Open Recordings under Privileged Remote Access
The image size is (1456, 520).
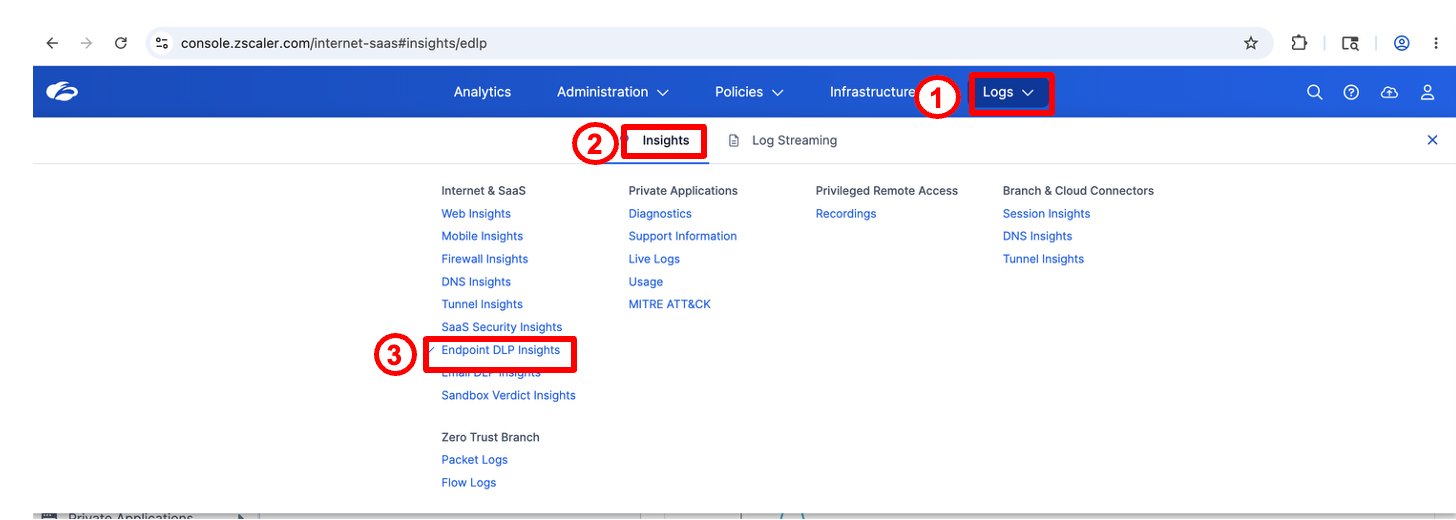pyautogui.click(x=846, y=213)
